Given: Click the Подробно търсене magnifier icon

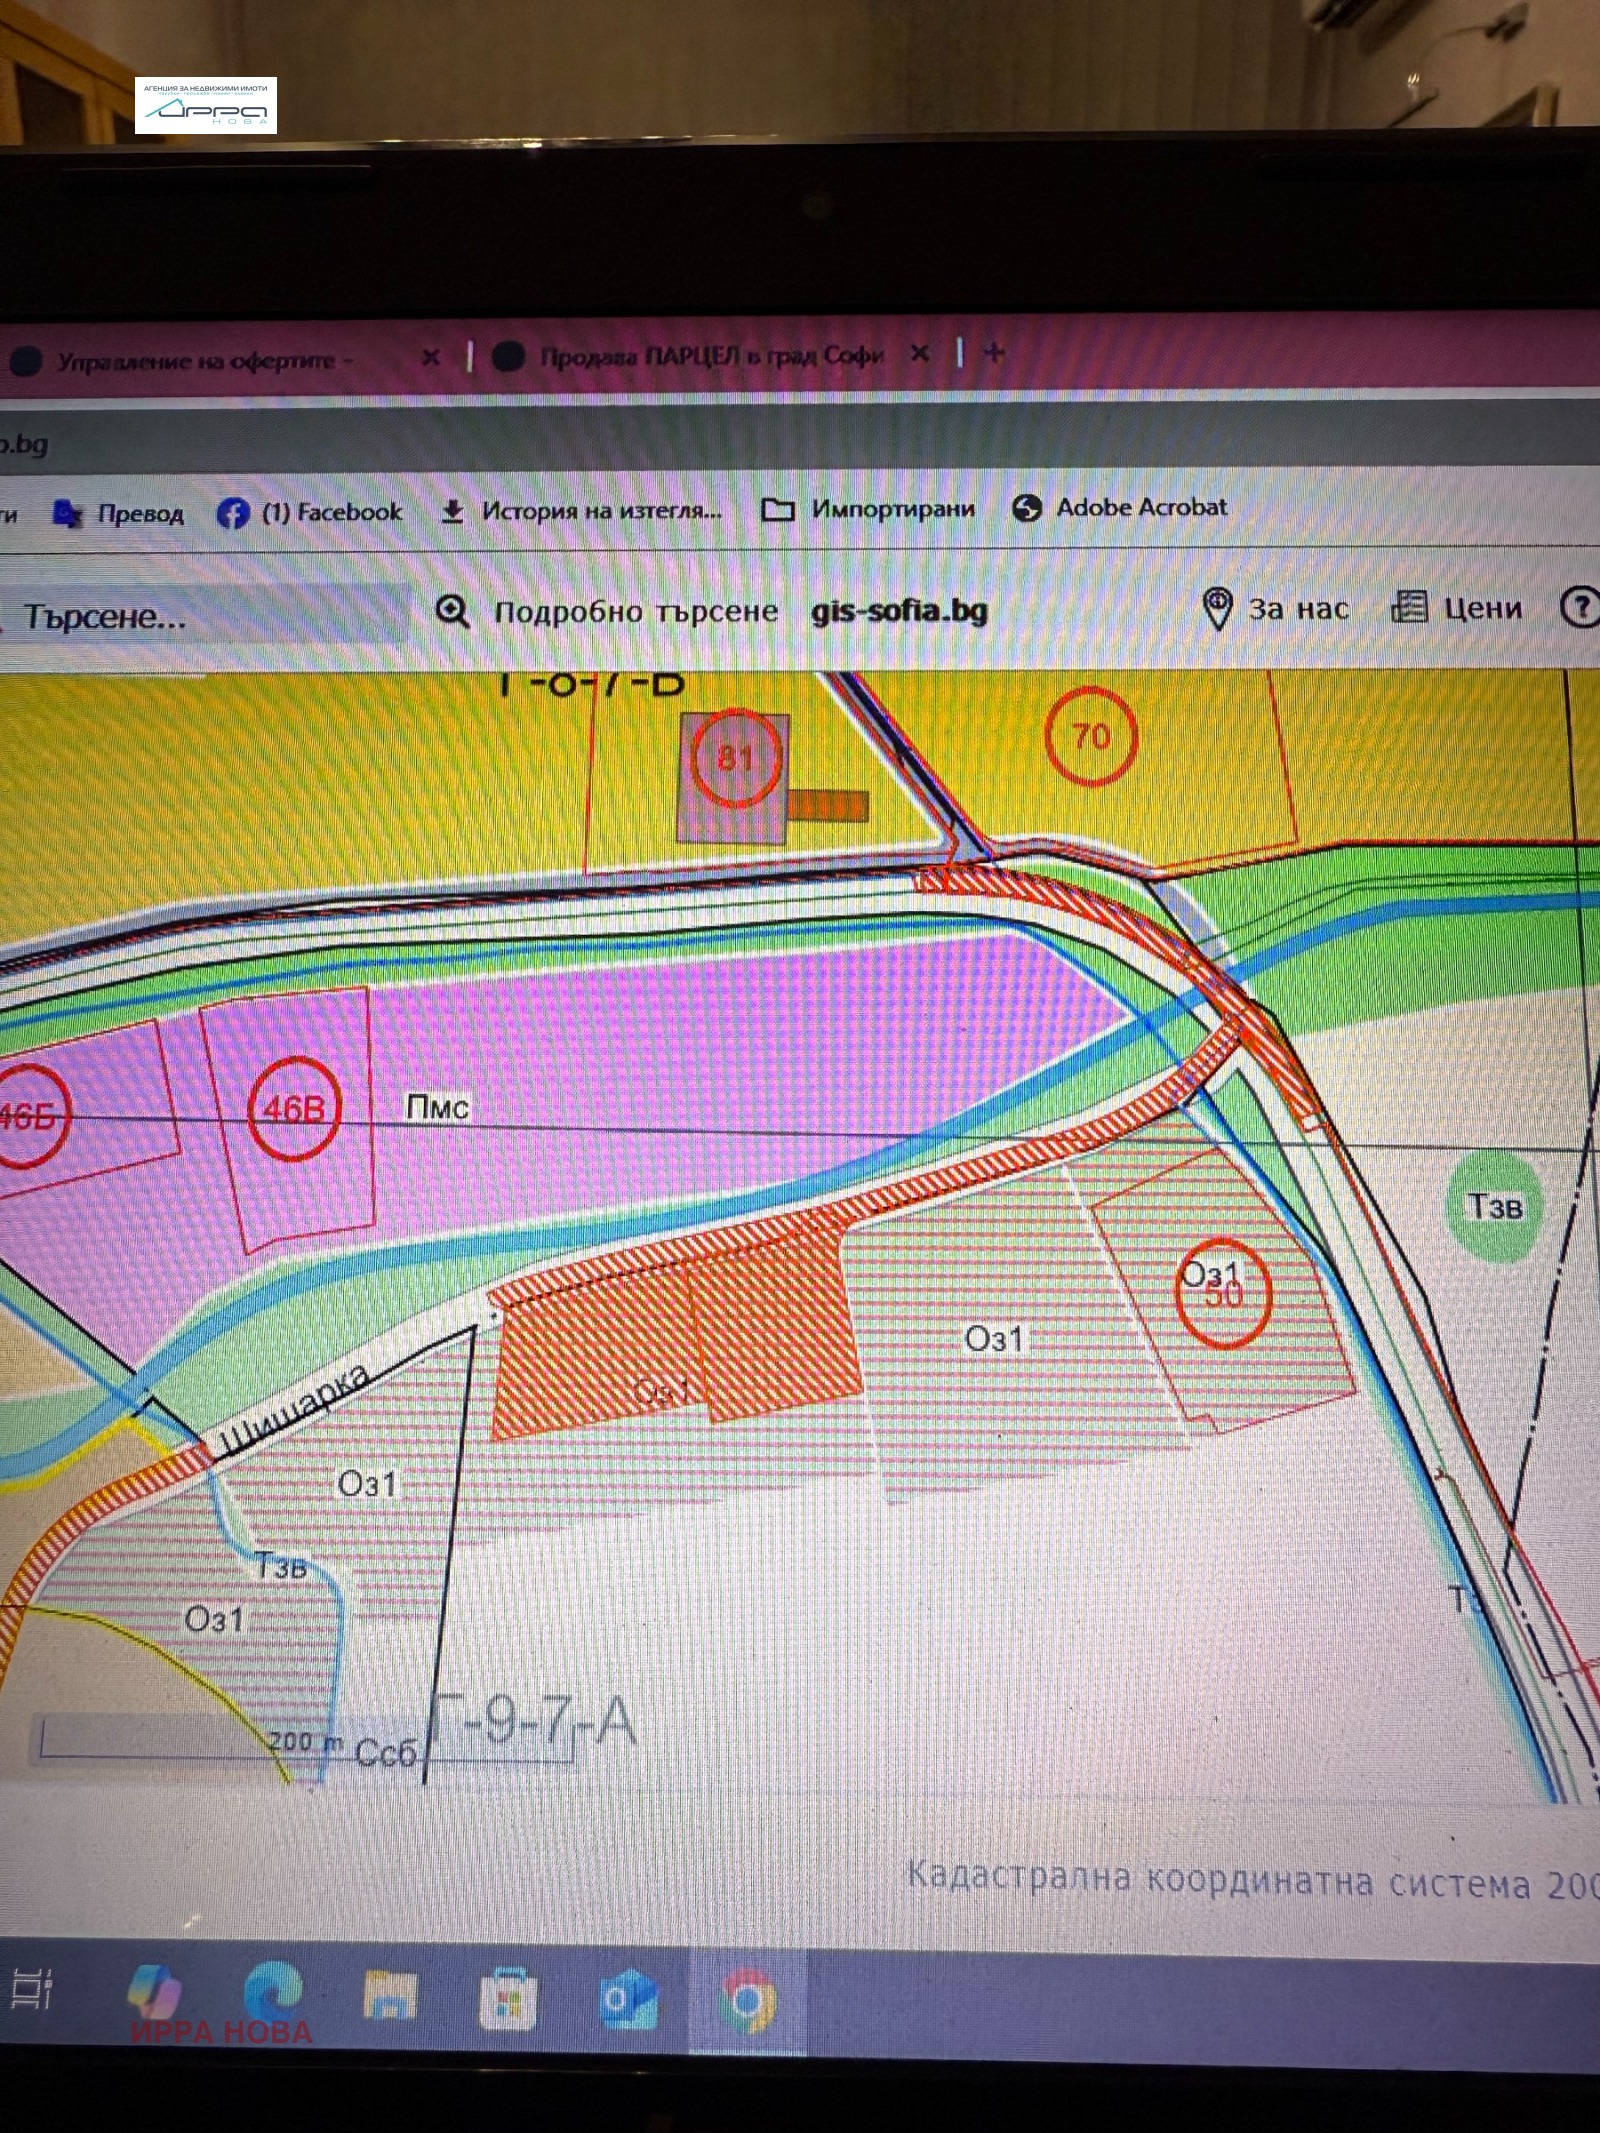Looking at the screenshot, I should click(453, 611).
